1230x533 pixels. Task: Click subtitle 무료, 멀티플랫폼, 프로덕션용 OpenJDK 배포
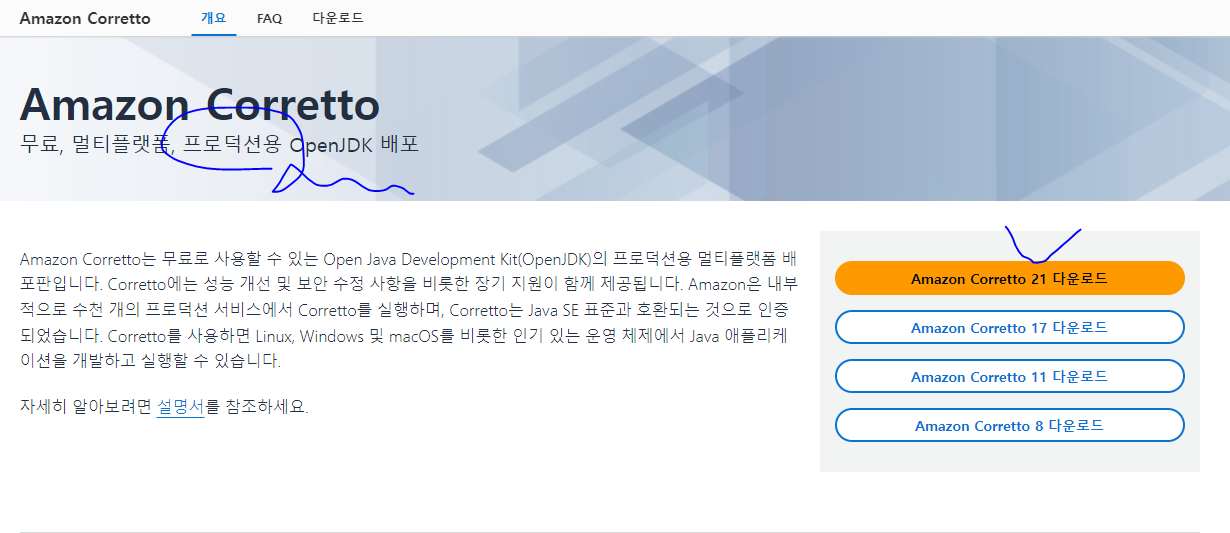pos(219,144)
